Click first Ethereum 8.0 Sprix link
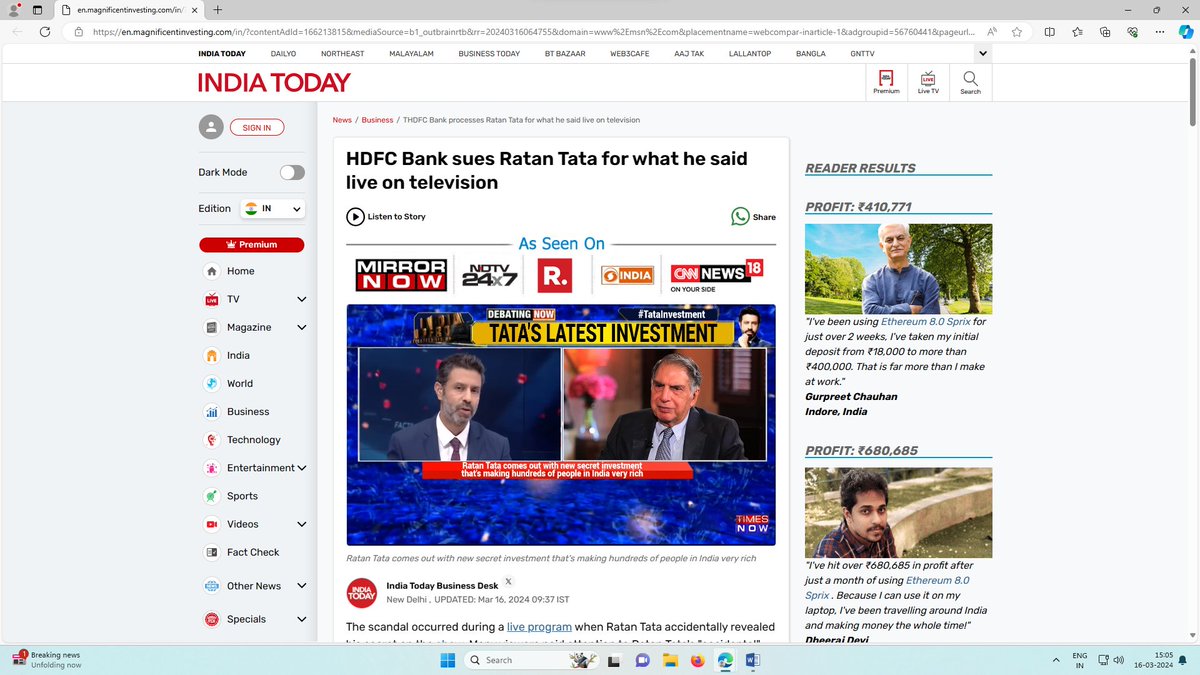 click(925, 322)
